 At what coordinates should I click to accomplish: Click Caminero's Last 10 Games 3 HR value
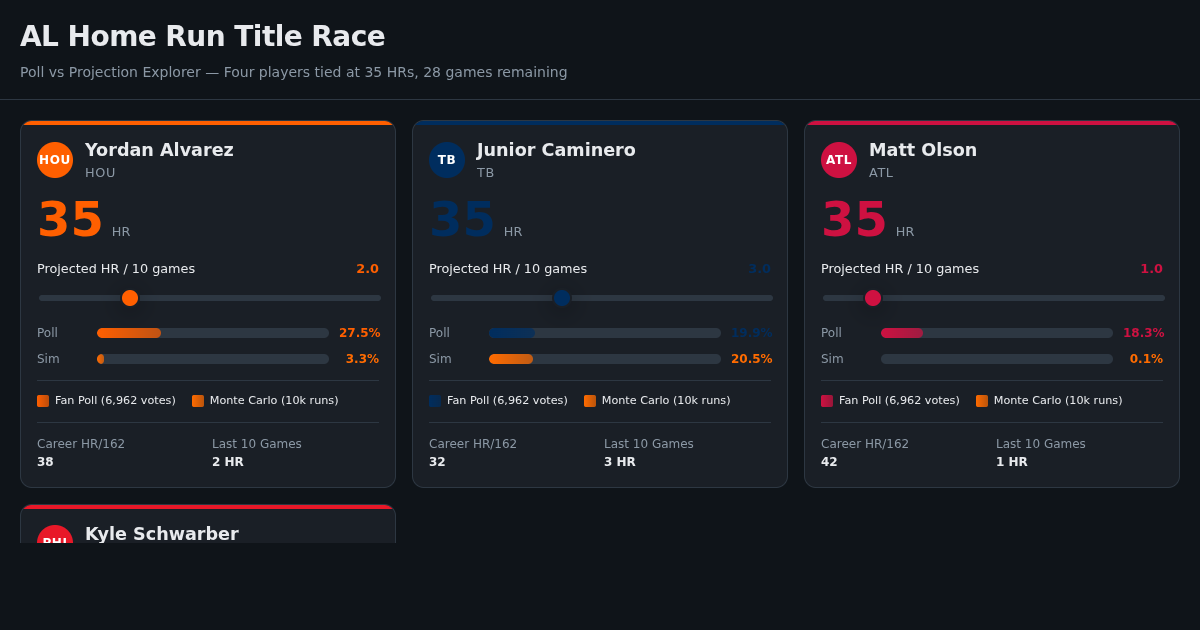click(620, 462)
